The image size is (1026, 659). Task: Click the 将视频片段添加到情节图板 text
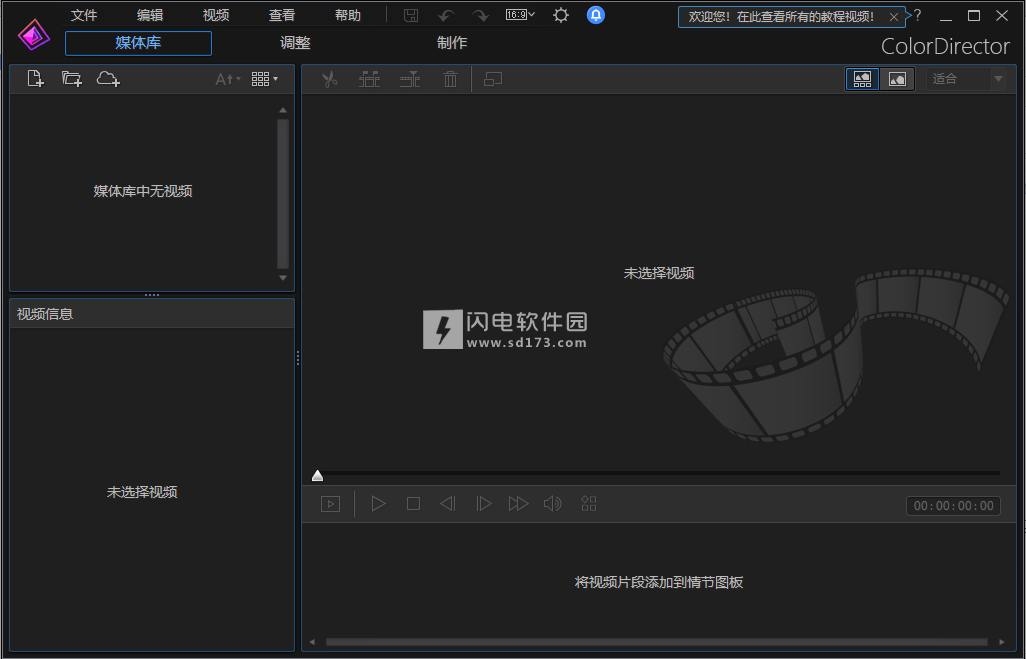(x=659, y=582)
